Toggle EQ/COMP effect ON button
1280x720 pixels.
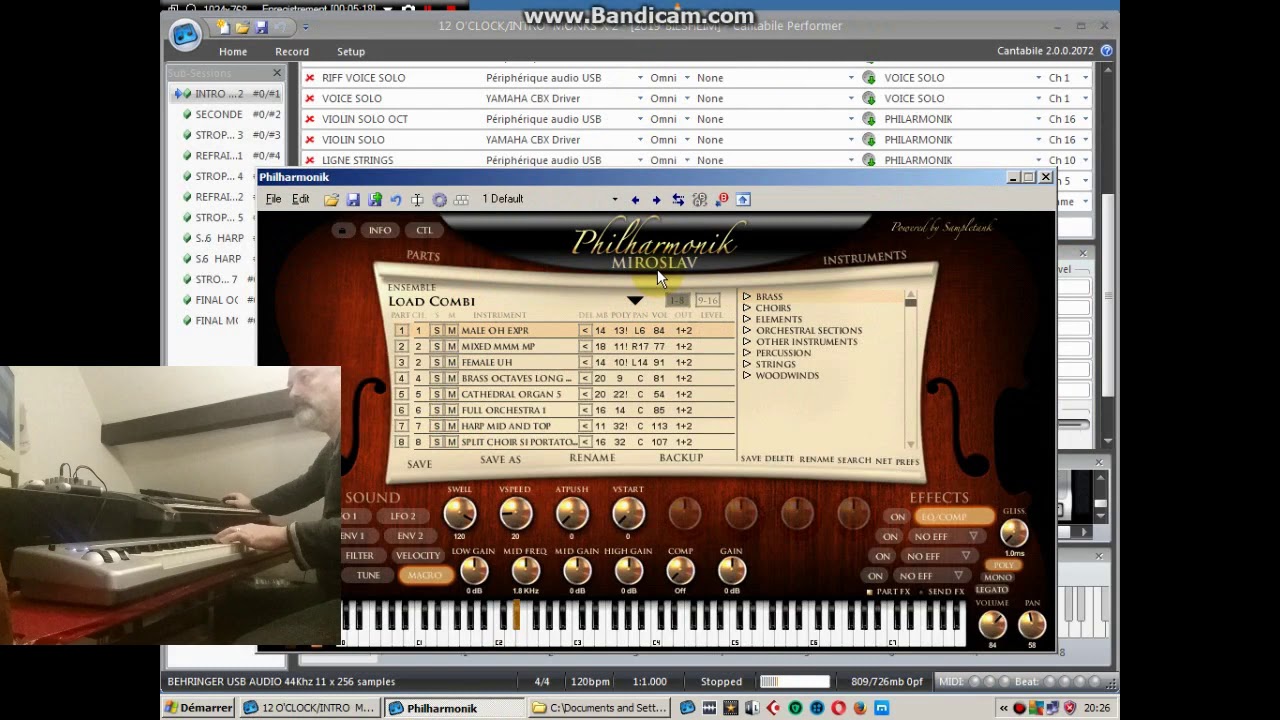click(x=898, y=517)
